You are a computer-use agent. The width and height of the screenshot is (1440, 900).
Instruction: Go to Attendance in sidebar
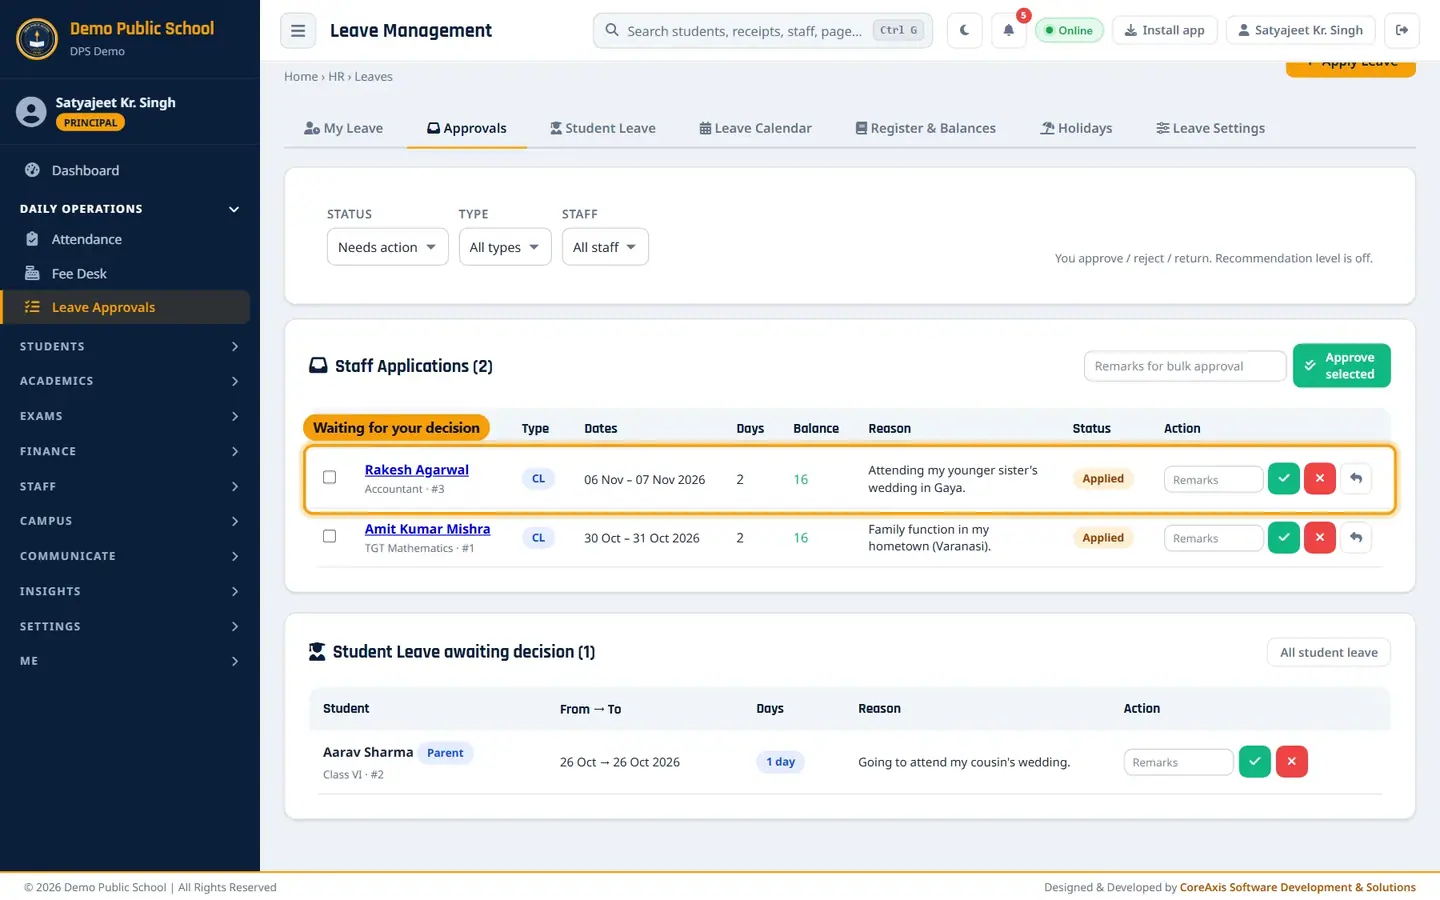tap(126, 239)
